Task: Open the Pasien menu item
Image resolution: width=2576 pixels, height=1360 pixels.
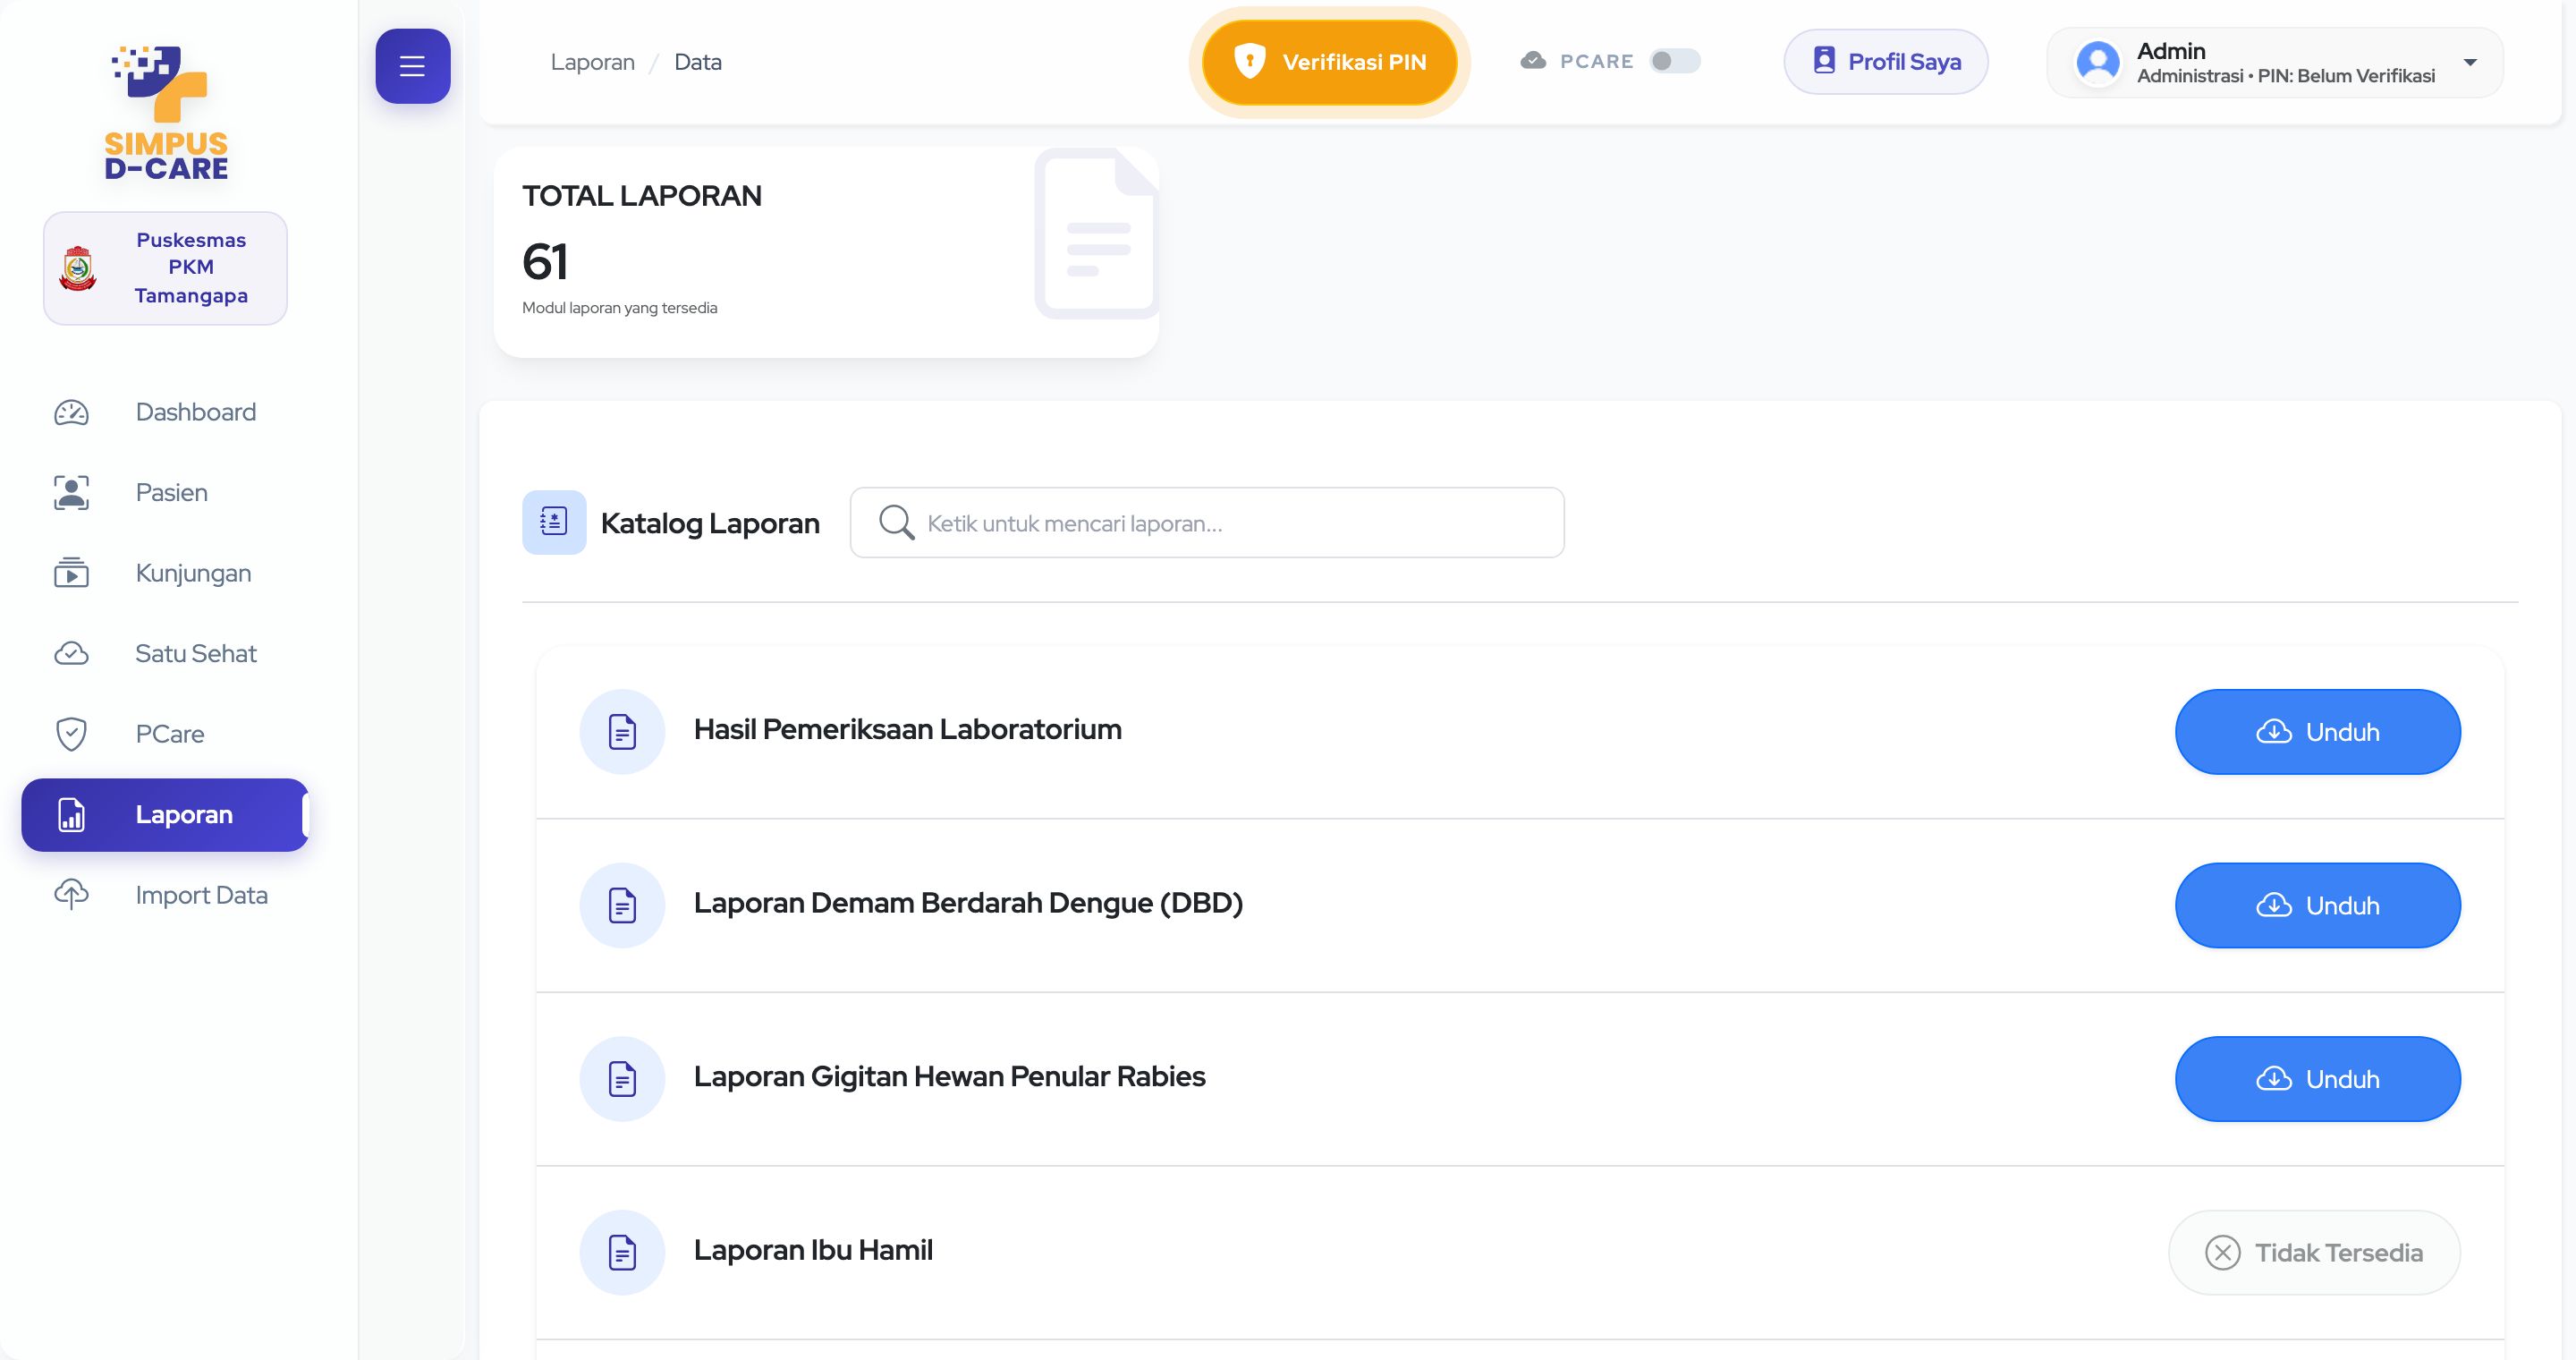Action: pos(165,493)
